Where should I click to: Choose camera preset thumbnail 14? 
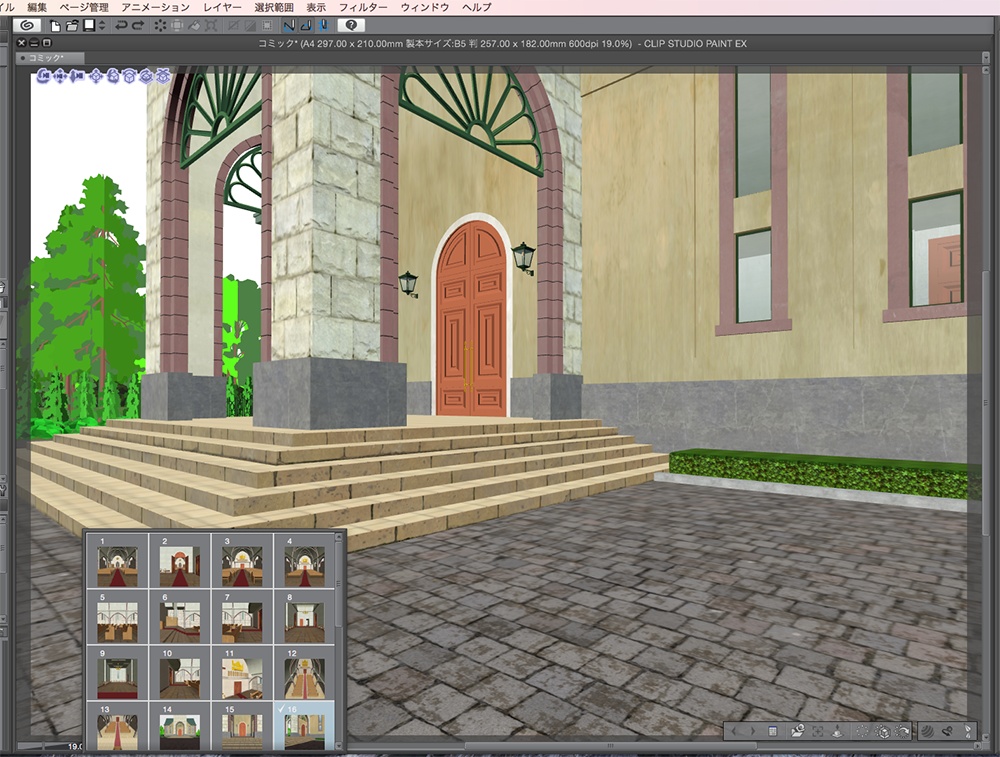pos(180,726)
